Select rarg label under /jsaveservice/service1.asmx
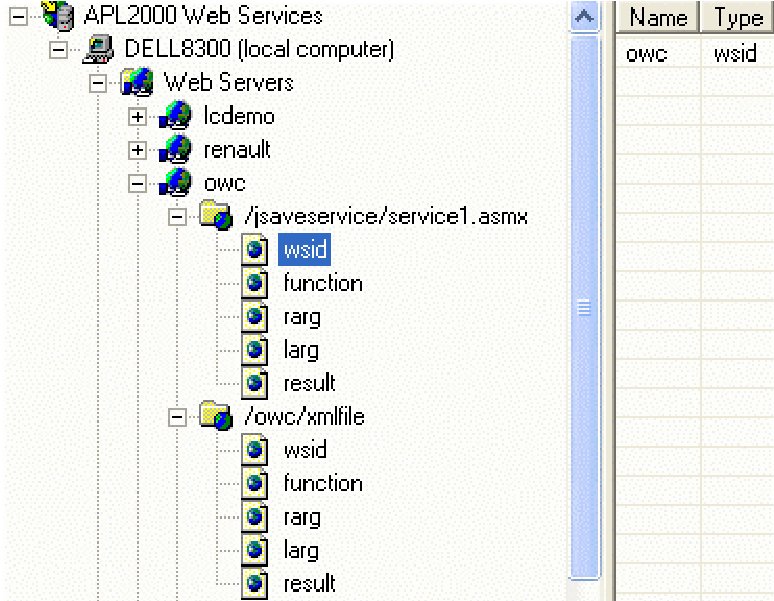Viewport: 774px width, 601px height. click(x=302, y=318)
